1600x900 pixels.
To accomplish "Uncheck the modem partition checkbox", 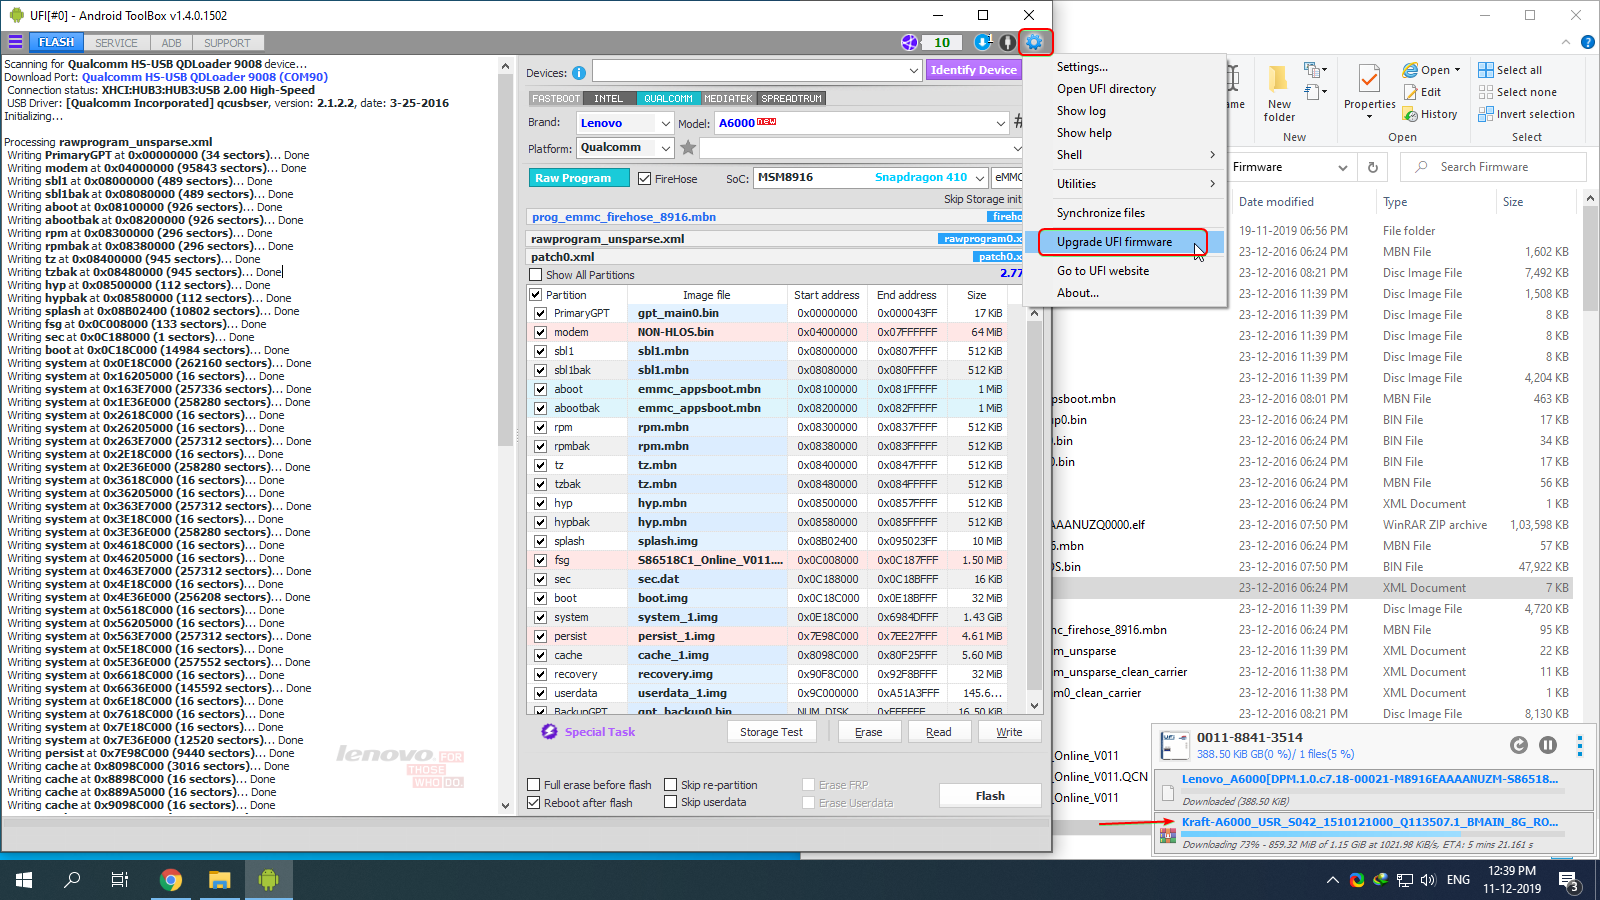I will click(x=540, y=332).
